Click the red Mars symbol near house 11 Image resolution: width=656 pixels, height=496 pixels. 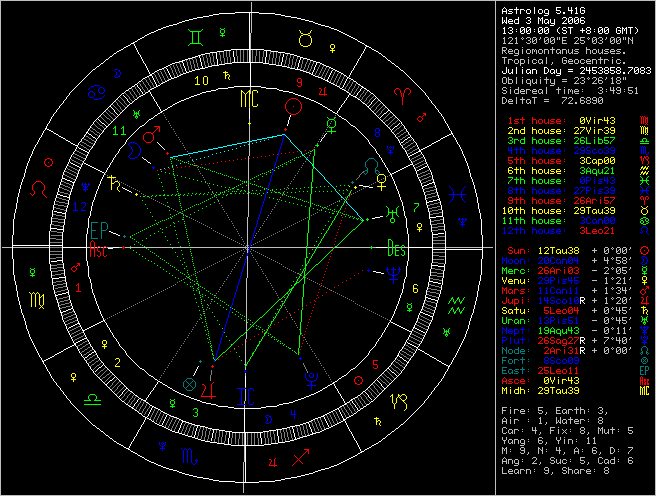tap(152, 134)
